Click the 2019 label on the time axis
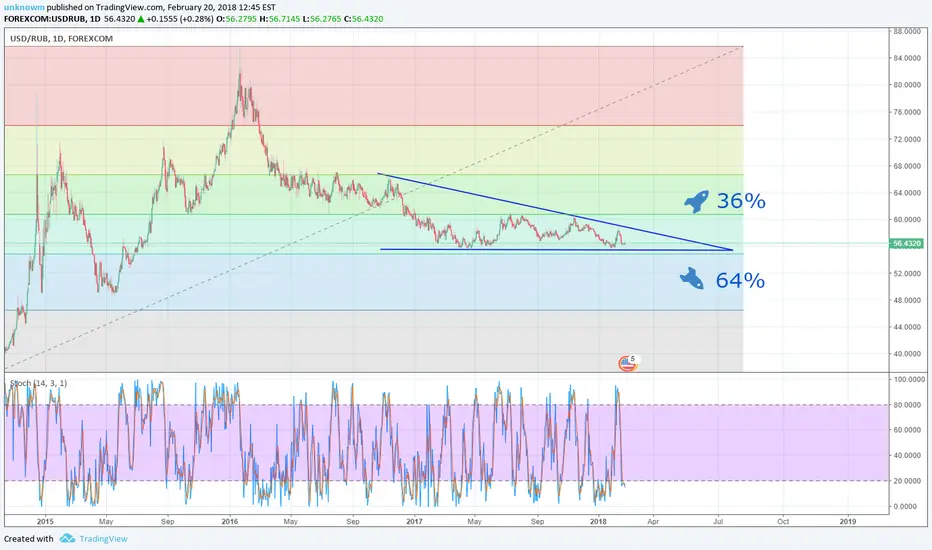932x550 pixels. (x=848, y=521)
